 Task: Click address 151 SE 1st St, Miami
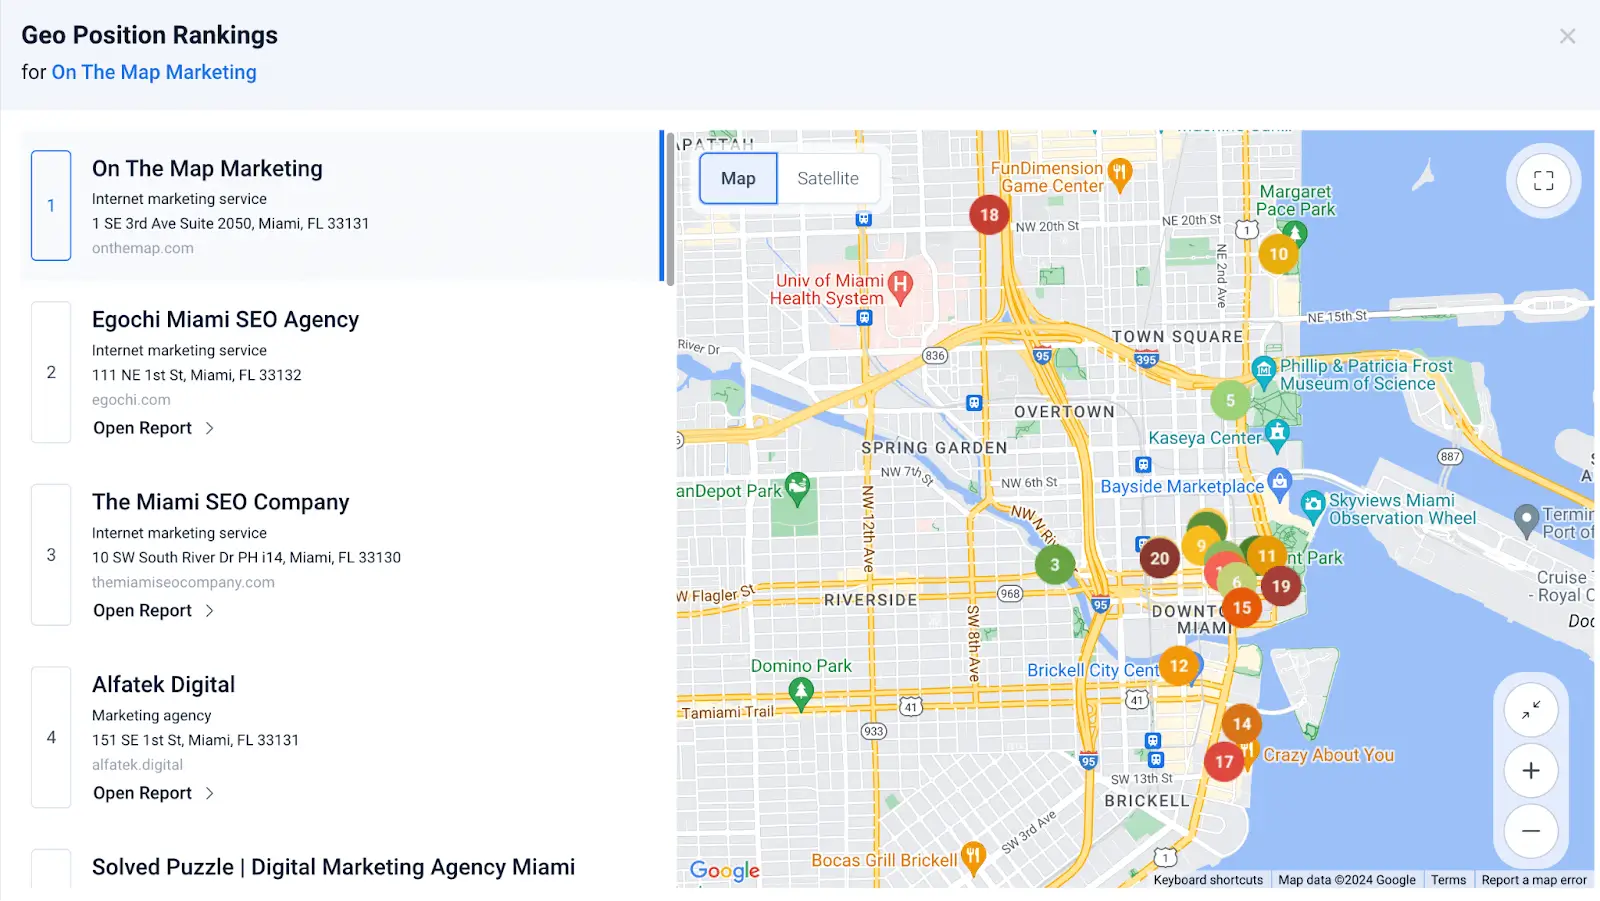[x=196, y=740]
